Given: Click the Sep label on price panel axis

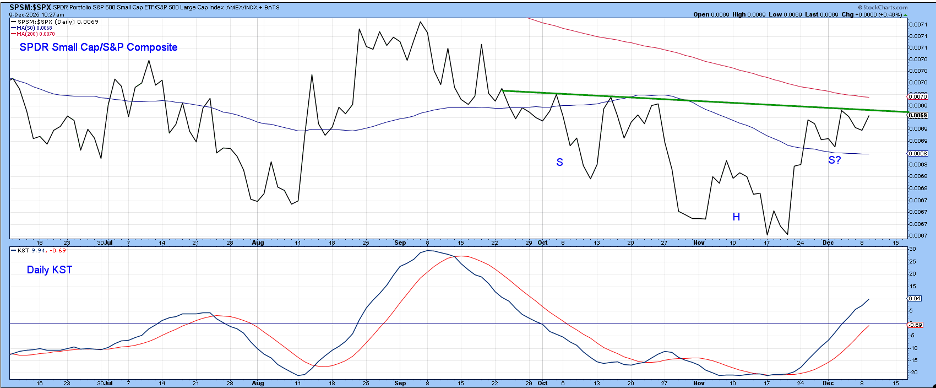Looking at the screenshot, I should 400,243.
